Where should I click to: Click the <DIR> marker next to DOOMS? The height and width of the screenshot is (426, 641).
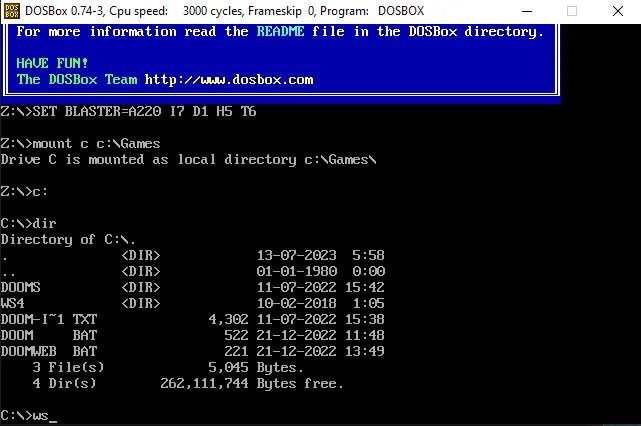tap(141, 287)
